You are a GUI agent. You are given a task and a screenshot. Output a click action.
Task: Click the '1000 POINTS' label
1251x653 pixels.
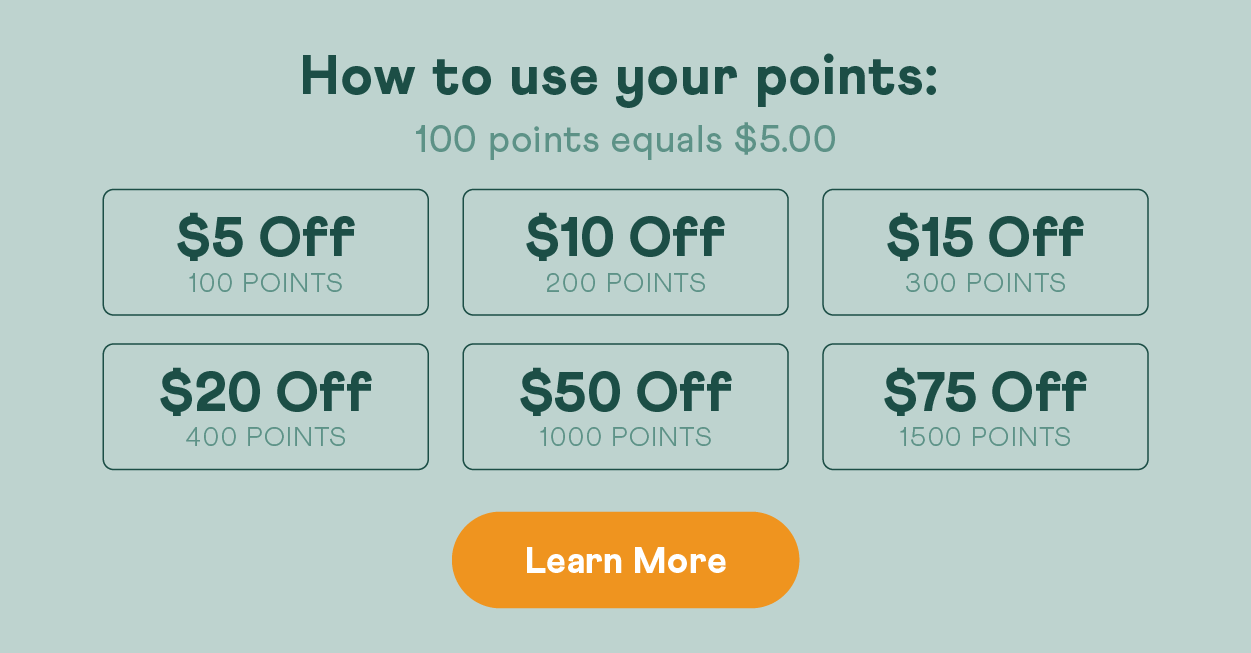click(x=625, y=437)
